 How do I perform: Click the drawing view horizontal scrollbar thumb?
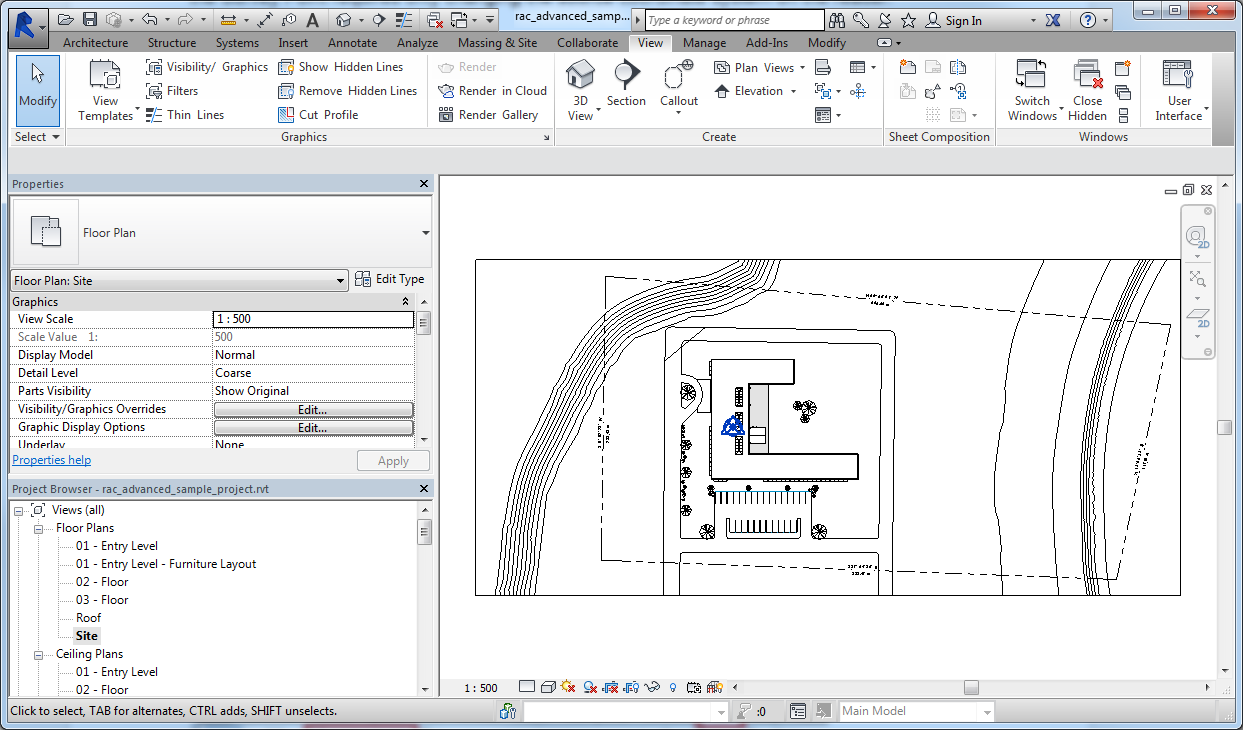(971, 688)
